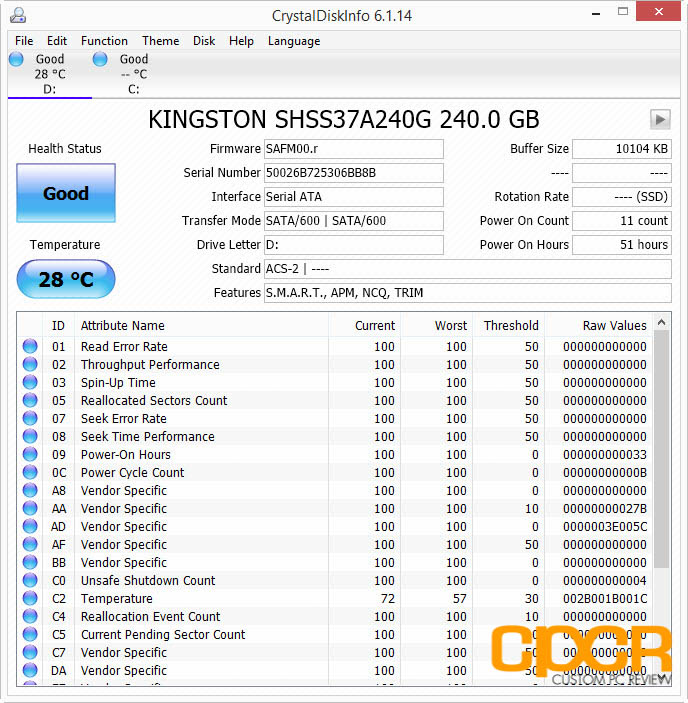This screenshot has height=703, width=688.
Task: Select the Unsafe Shutdown Count row text
Action: (x=148, y=580)
